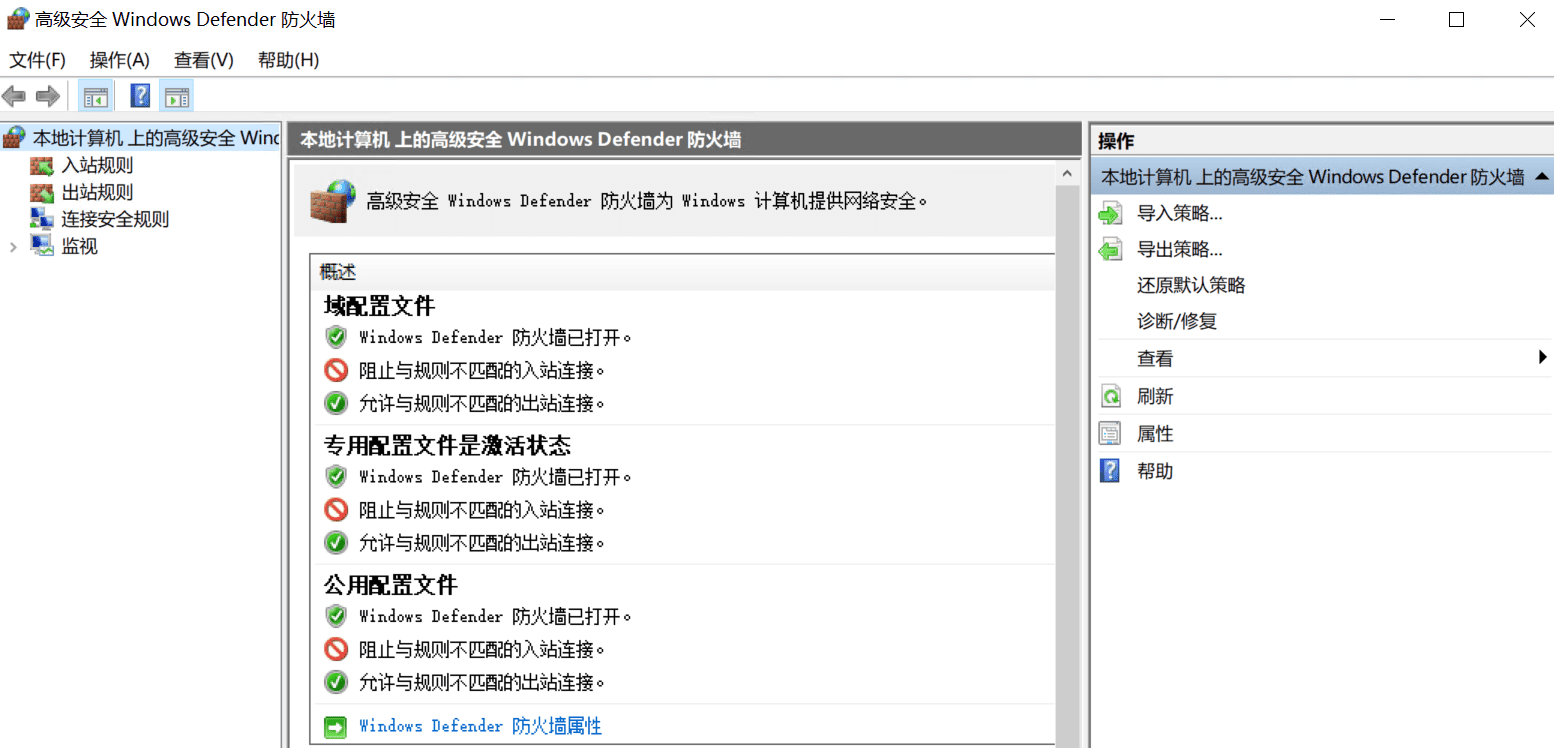This screenshot has width=1554, height=748.
Task: Click 属性 action text
Action: coord(1155,434)
